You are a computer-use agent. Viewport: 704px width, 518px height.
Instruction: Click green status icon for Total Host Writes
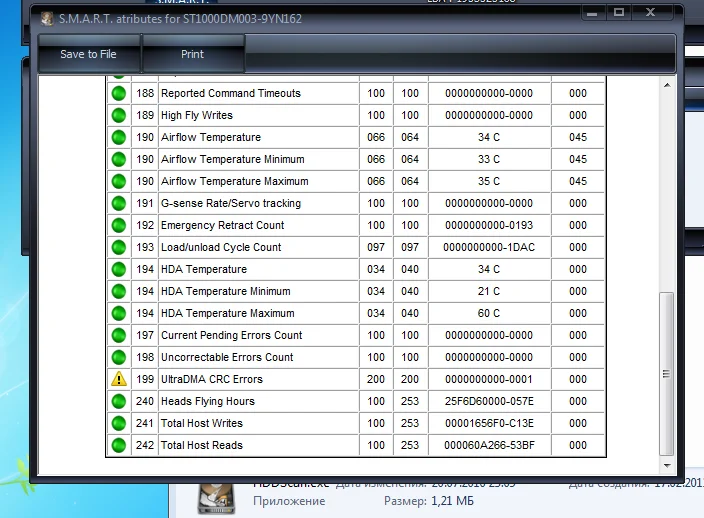coord(119,423)
